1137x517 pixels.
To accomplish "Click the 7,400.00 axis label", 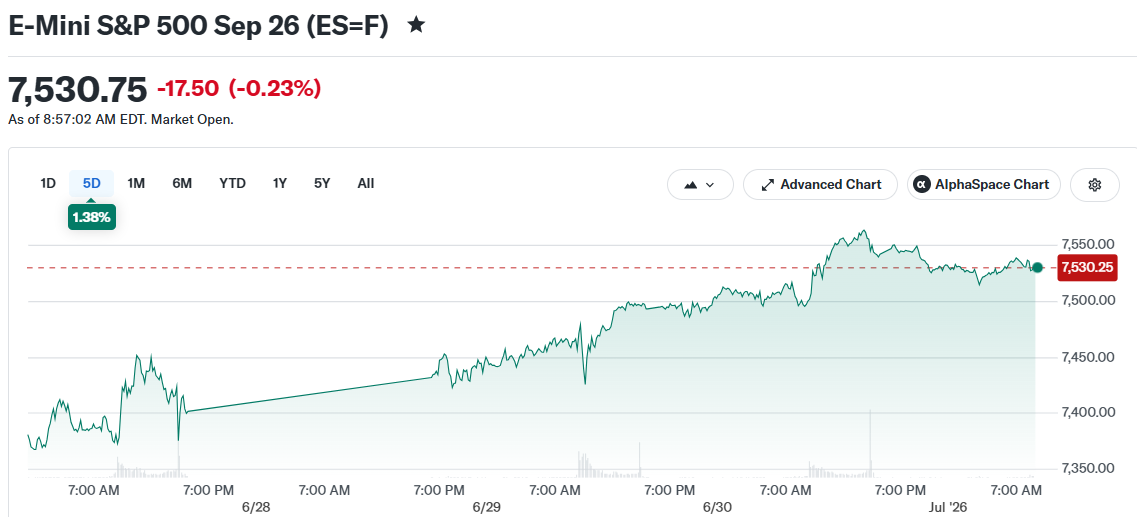I will pyautogui.click(x=1088, y=413).
